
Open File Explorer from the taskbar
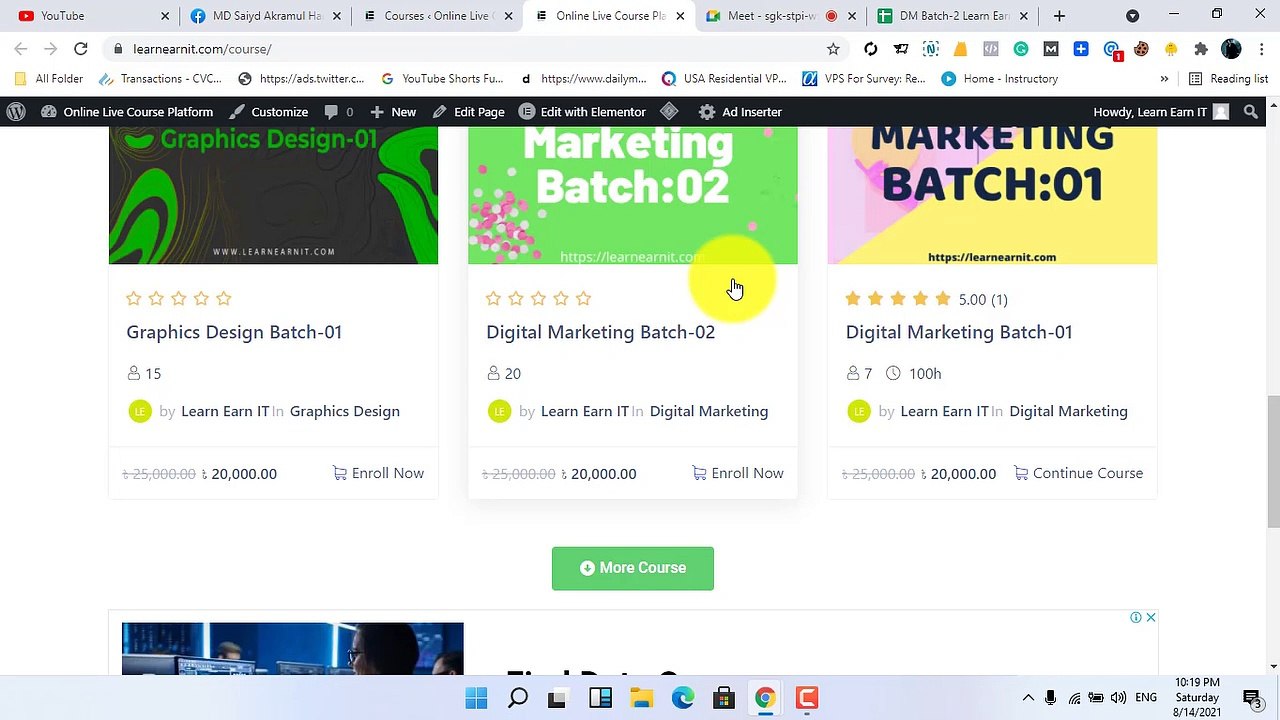coord(641,698)
